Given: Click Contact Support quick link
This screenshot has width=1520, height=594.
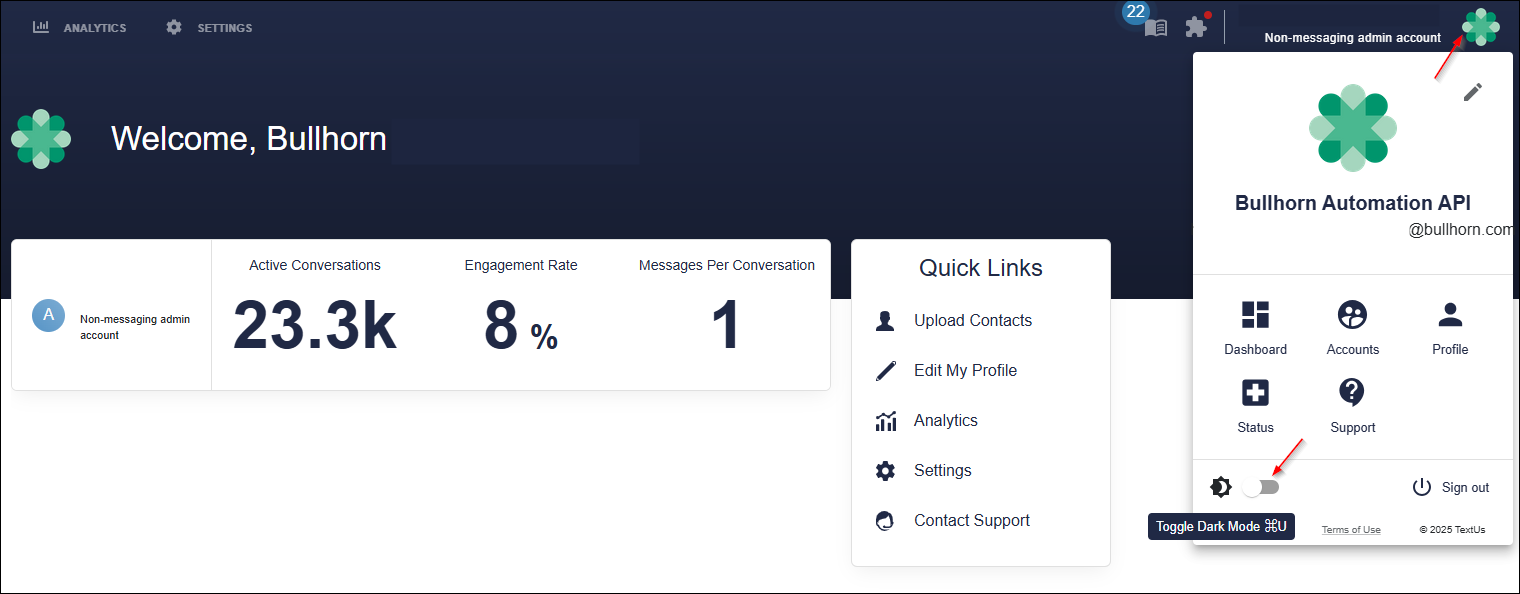Looking at the screenshot, I should 971,521.
